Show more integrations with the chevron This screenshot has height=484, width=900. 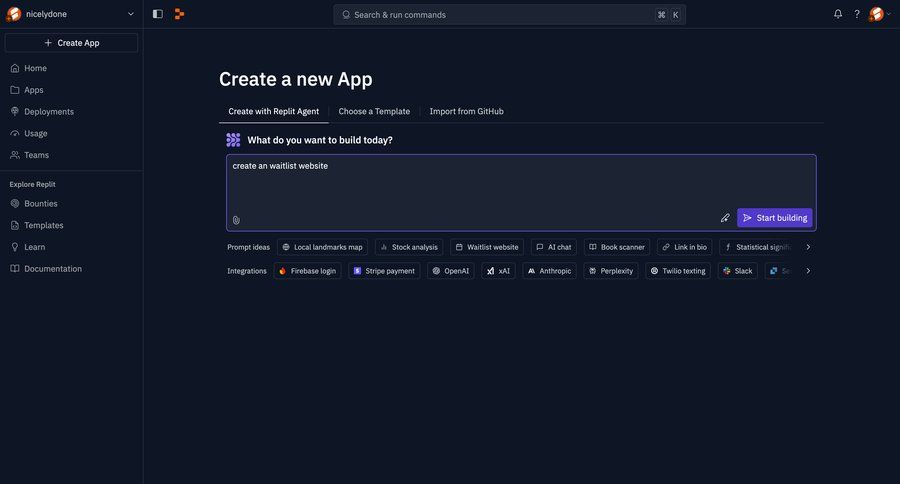click(808, 271)
